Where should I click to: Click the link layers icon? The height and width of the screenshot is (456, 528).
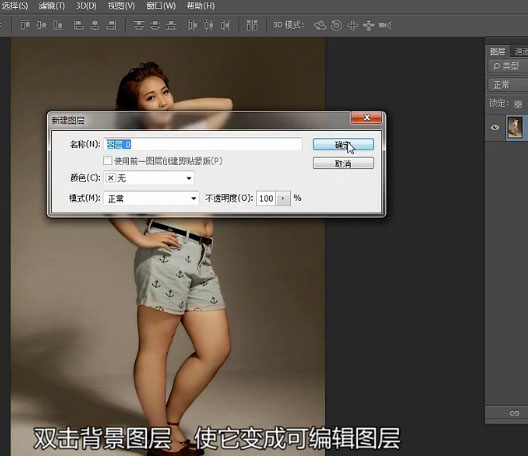[514, 413]
